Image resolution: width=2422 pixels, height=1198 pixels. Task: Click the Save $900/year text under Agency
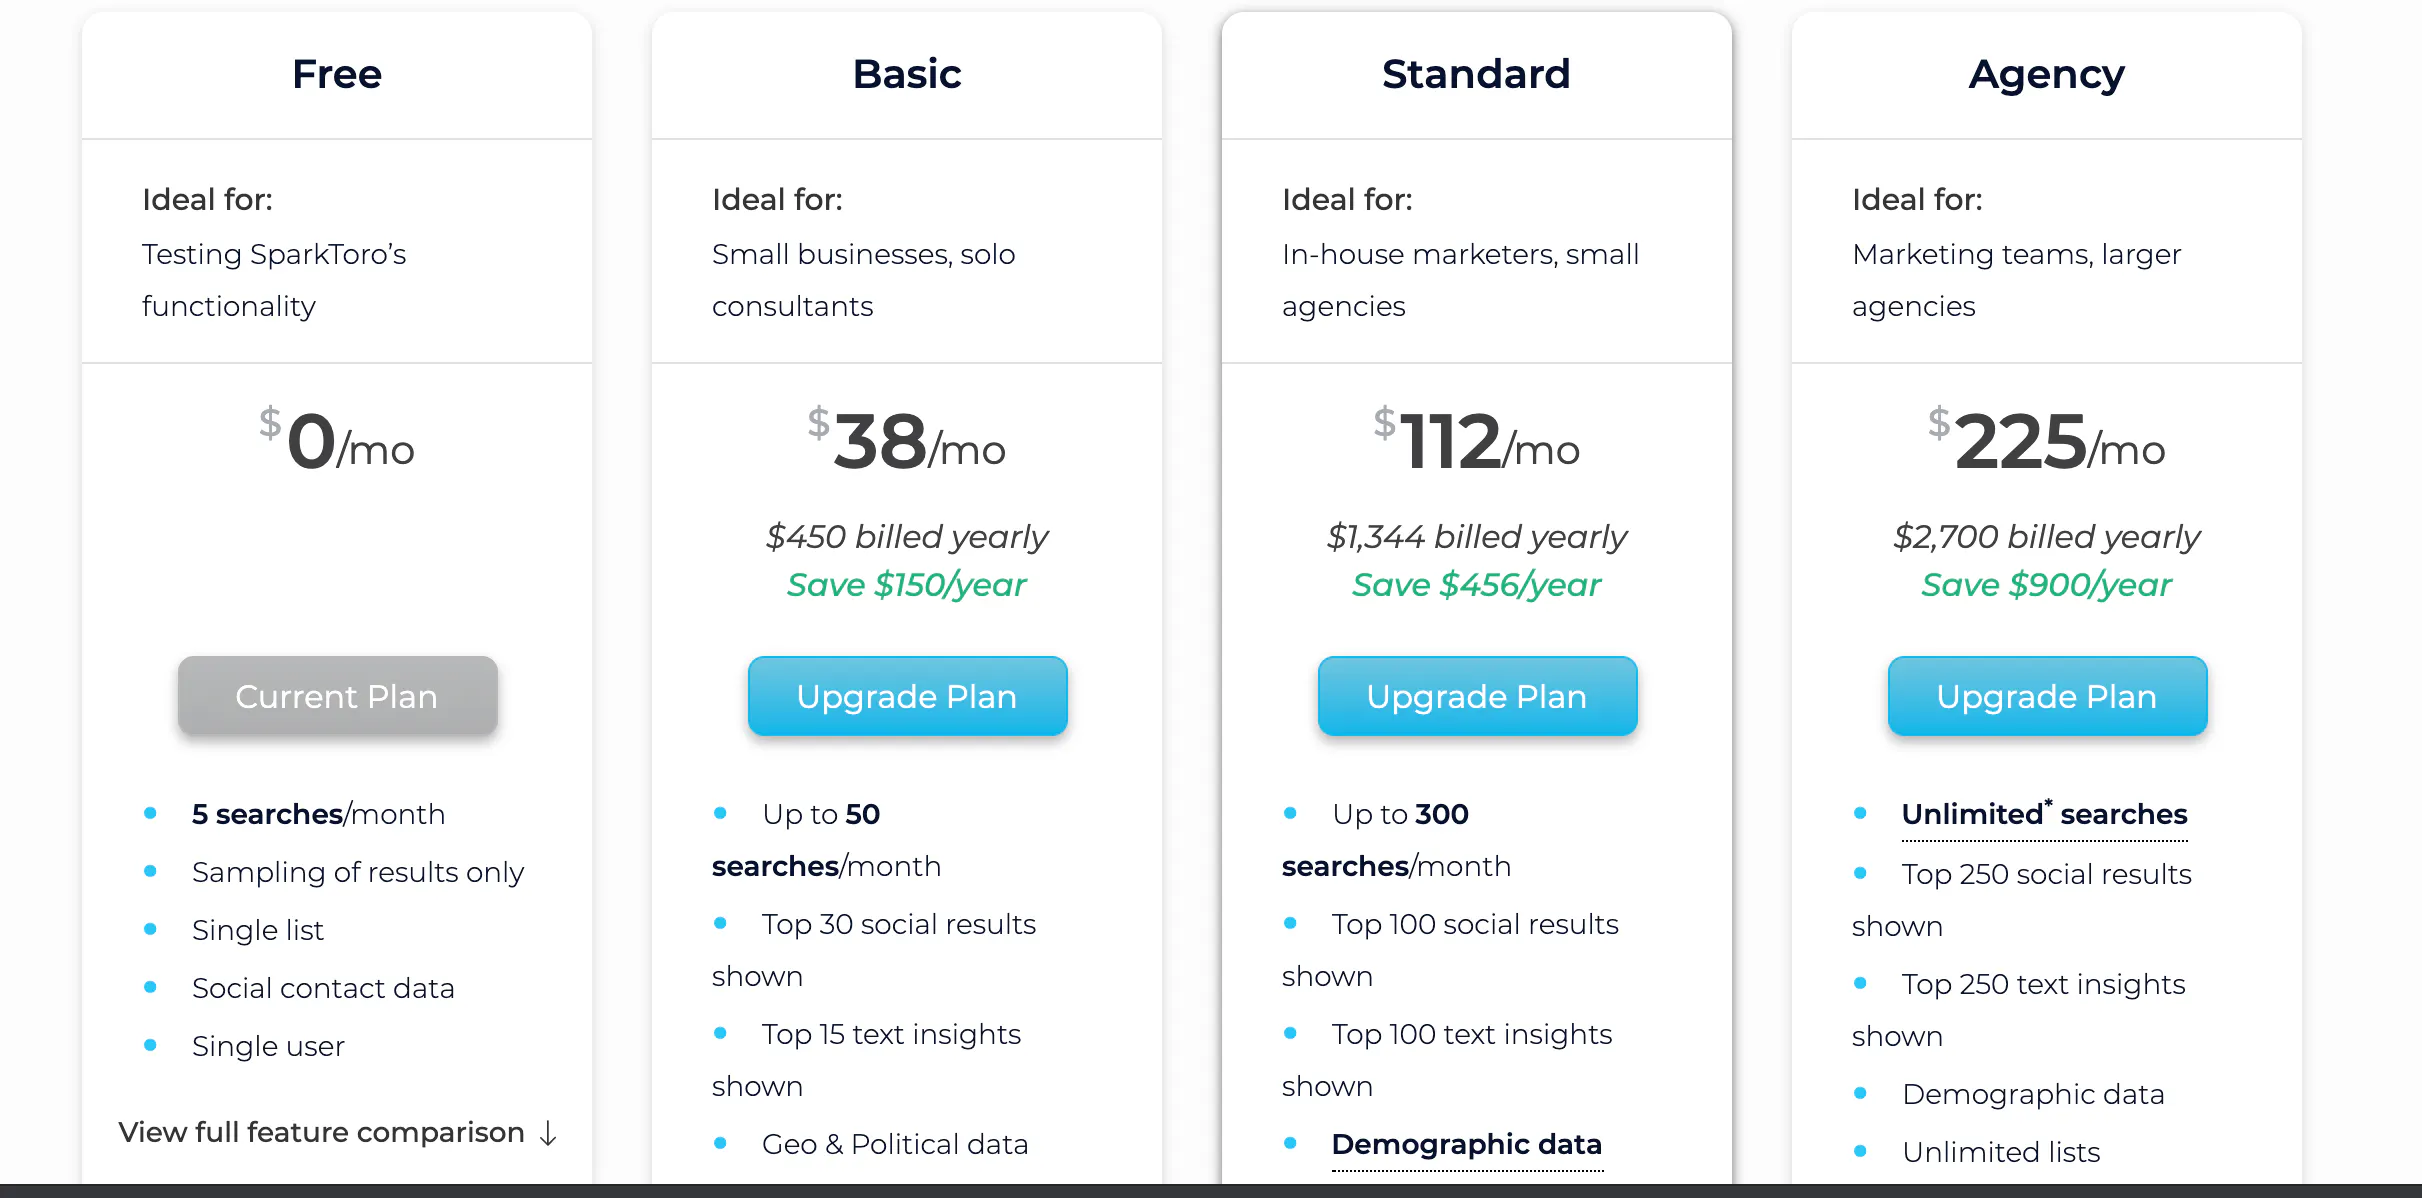(x=2045, y=584)
